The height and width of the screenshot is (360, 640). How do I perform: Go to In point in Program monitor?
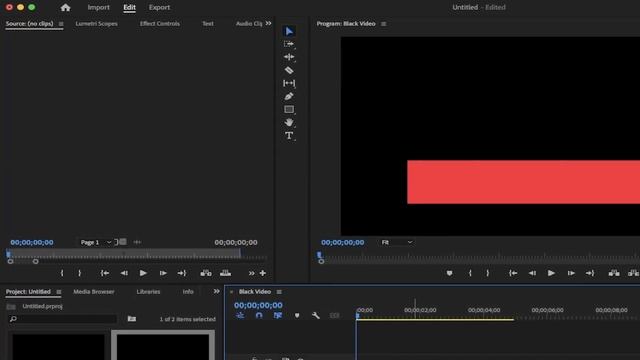coord(513,273)
